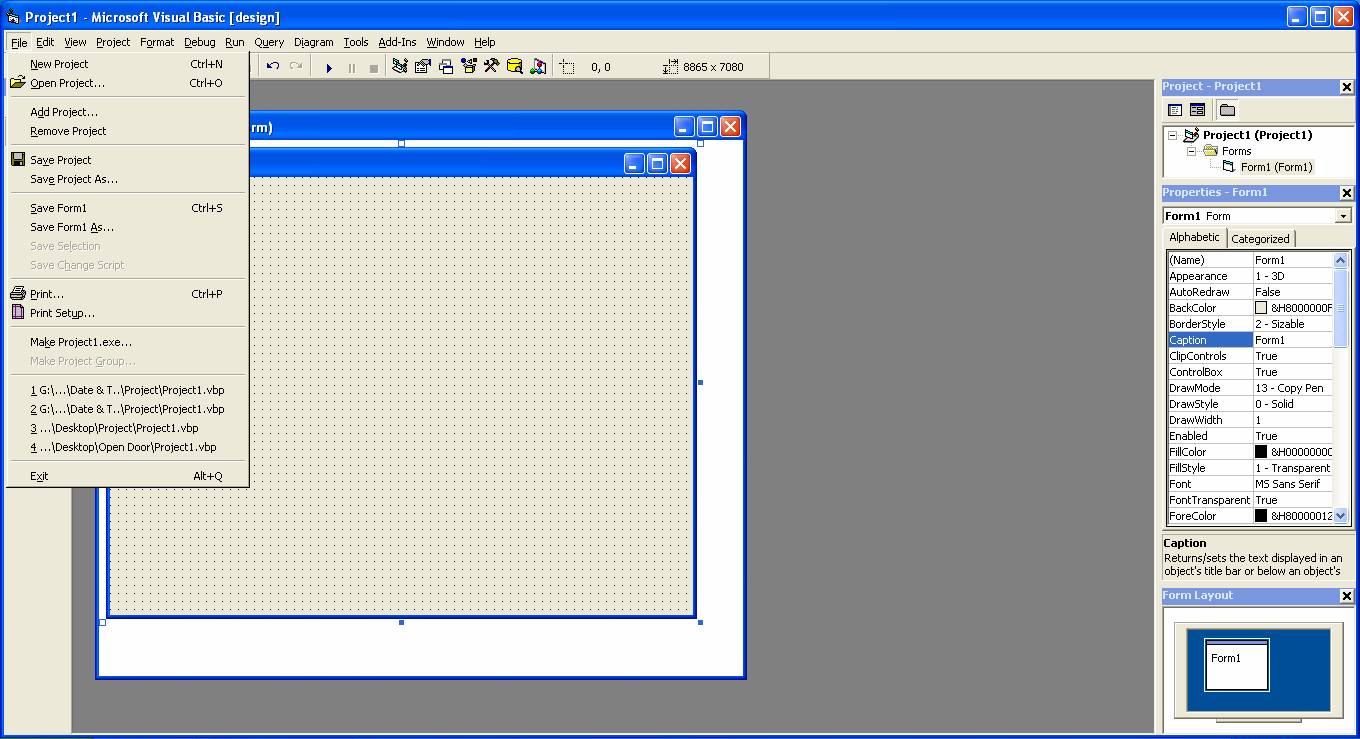Open the Add-Ins menu
The image size is (1360, 739).
click(397, 42)
